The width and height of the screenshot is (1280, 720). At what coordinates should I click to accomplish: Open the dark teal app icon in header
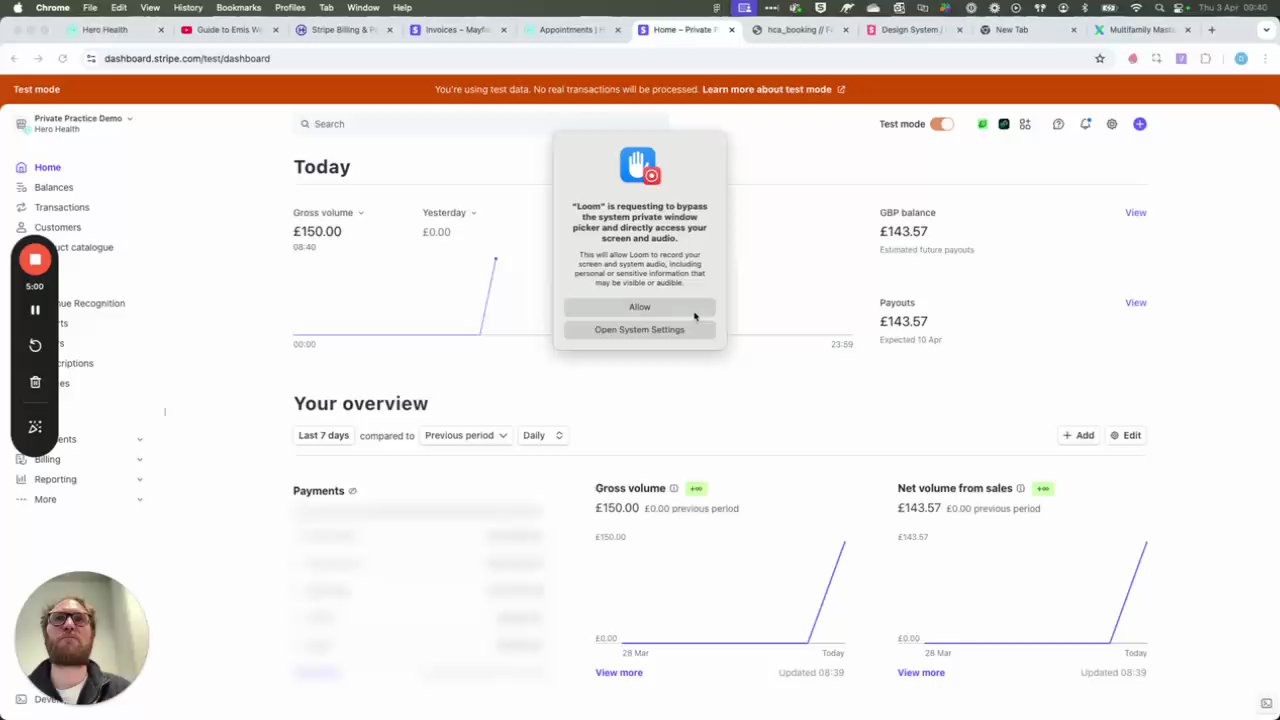(x=1004, y=124)
